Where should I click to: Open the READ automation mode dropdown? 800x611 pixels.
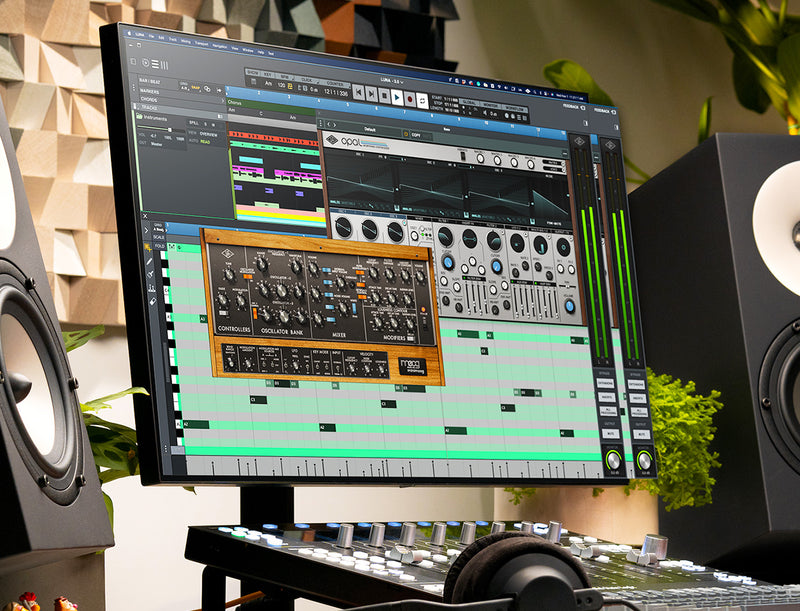205,142
